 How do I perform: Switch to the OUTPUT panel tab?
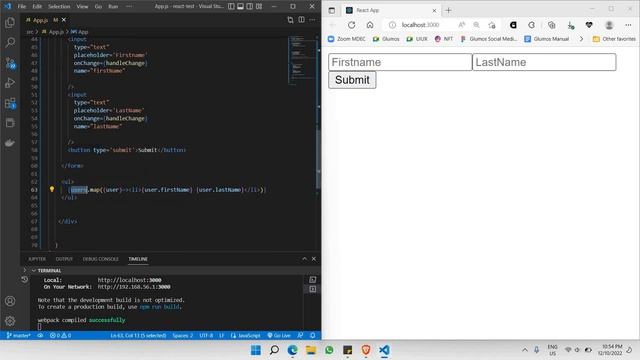click(x=64, y=259)
